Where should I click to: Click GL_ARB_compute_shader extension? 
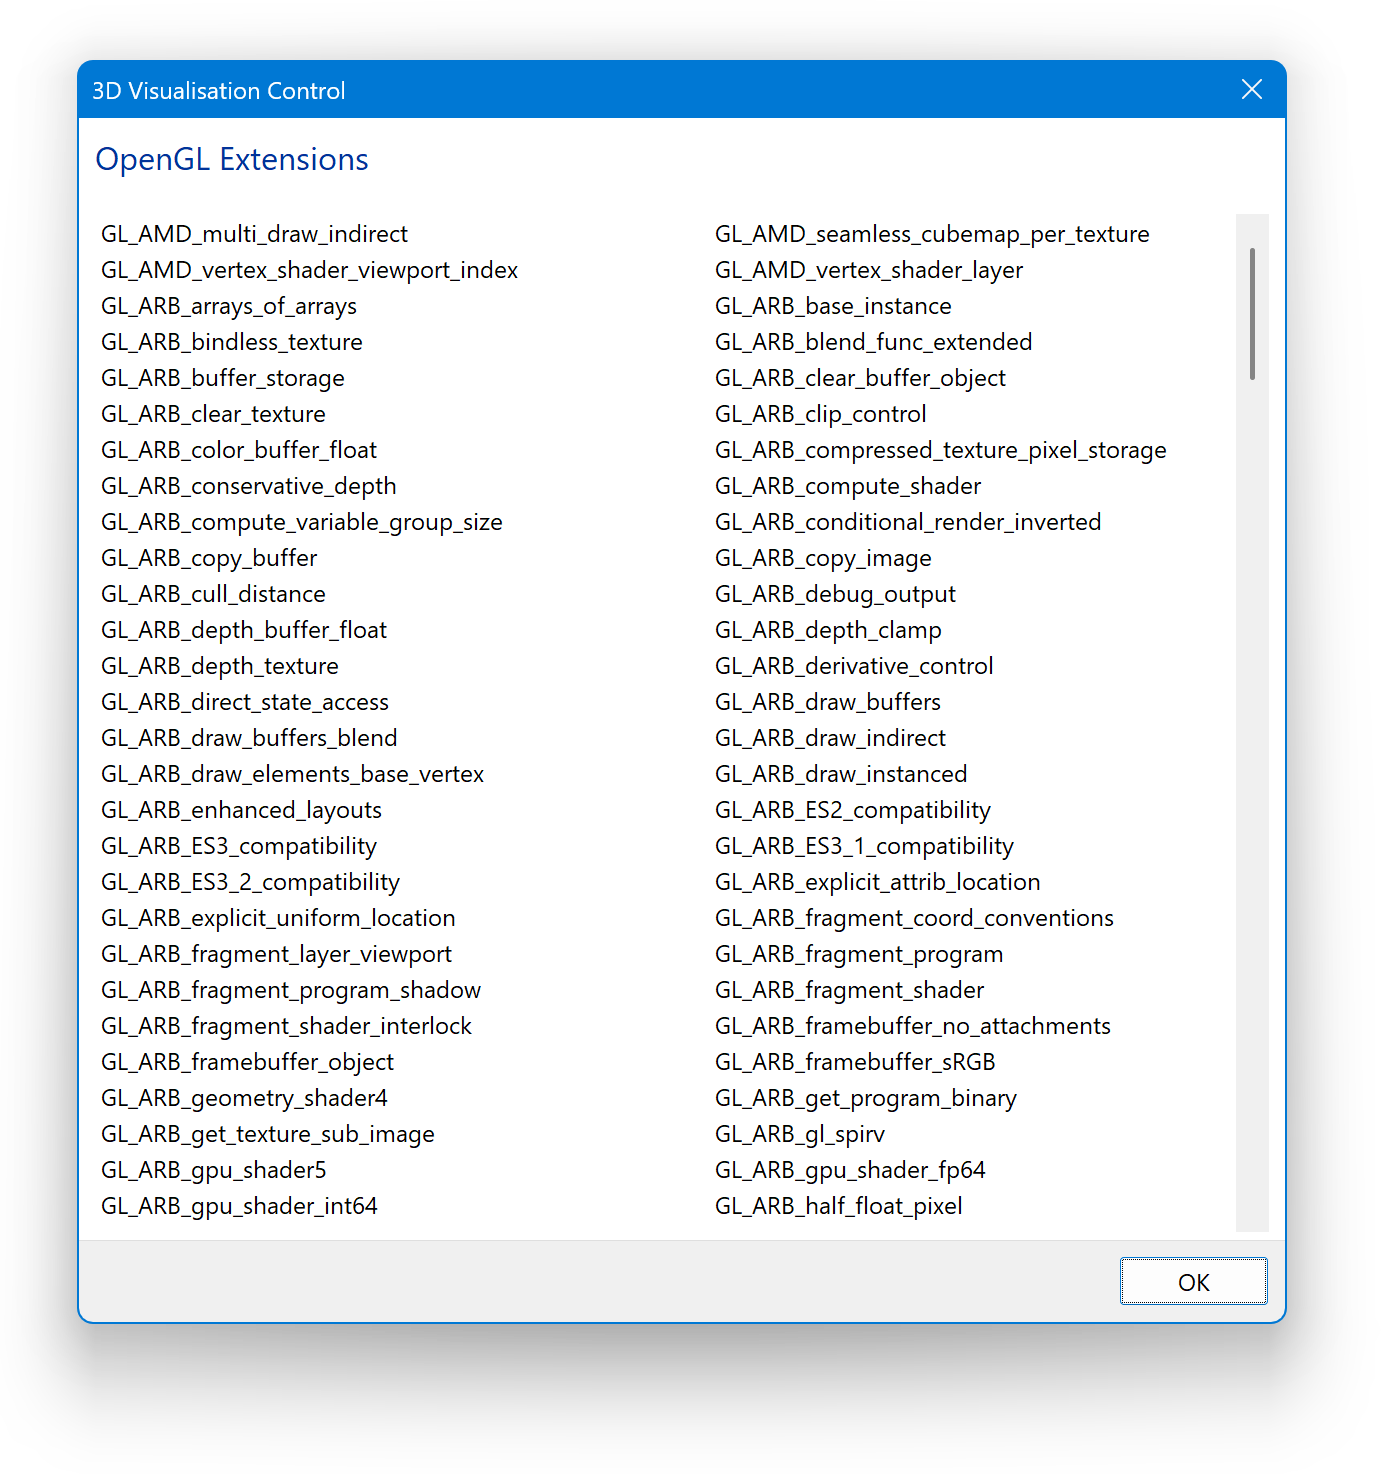847,486
